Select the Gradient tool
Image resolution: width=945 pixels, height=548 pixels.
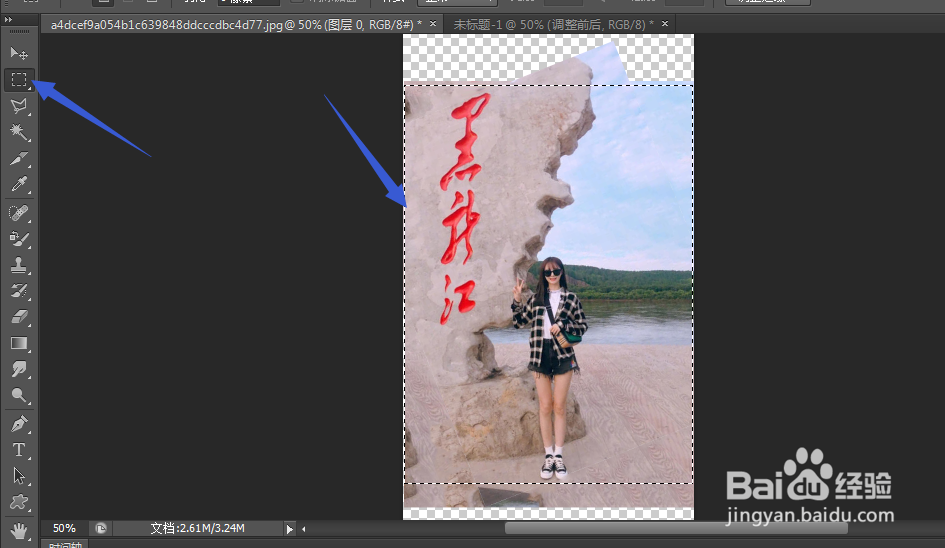(19, 343)
